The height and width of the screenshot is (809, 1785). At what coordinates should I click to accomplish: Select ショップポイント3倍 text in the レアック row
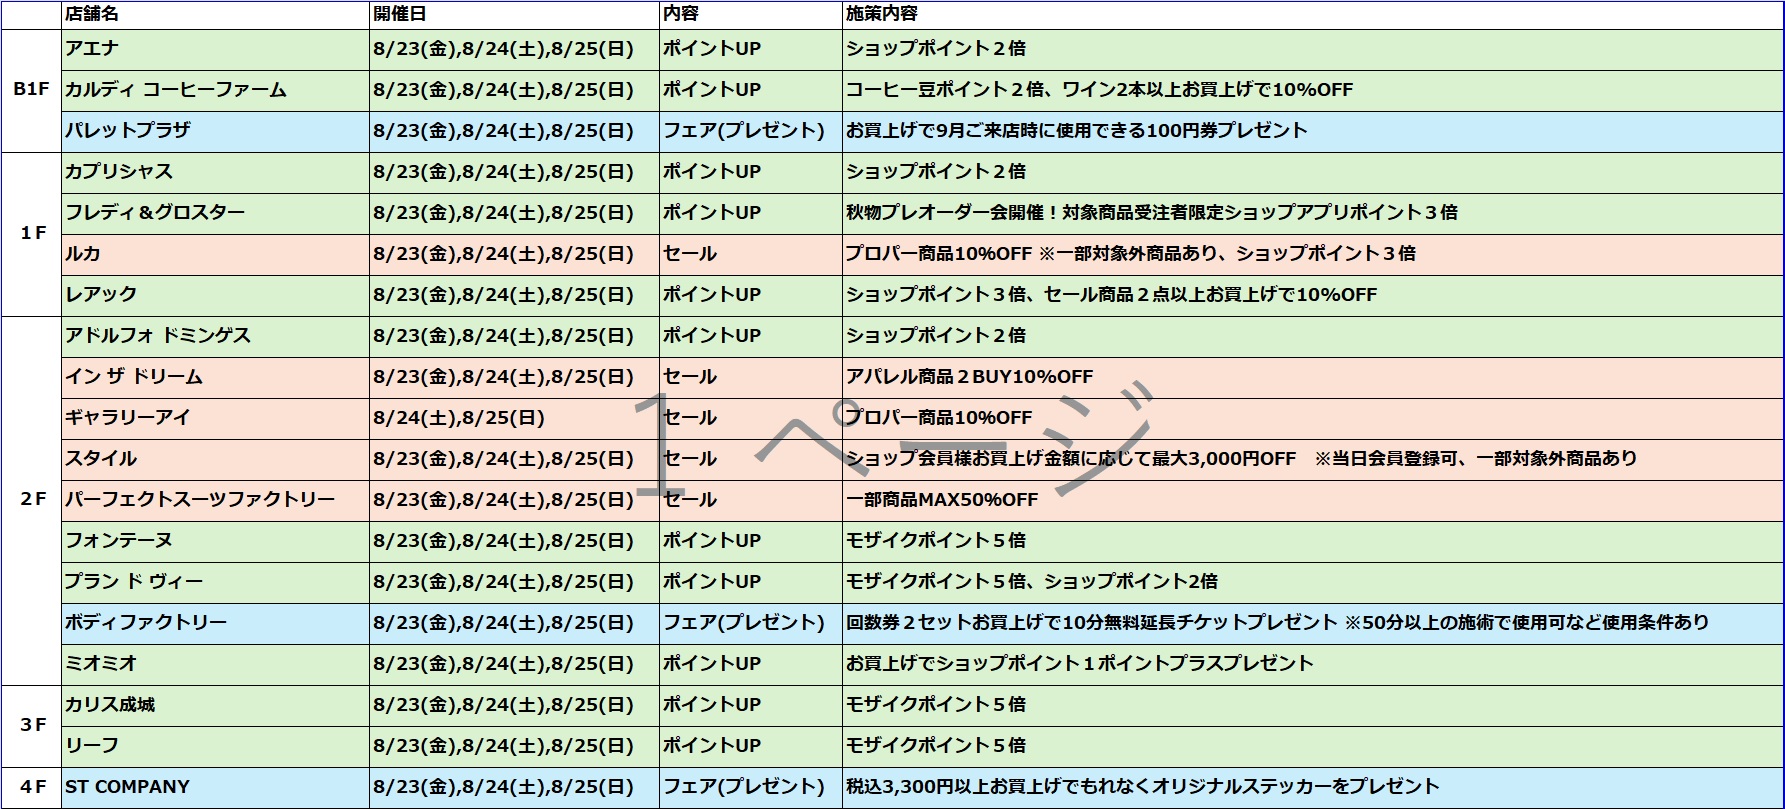point(936,295)
